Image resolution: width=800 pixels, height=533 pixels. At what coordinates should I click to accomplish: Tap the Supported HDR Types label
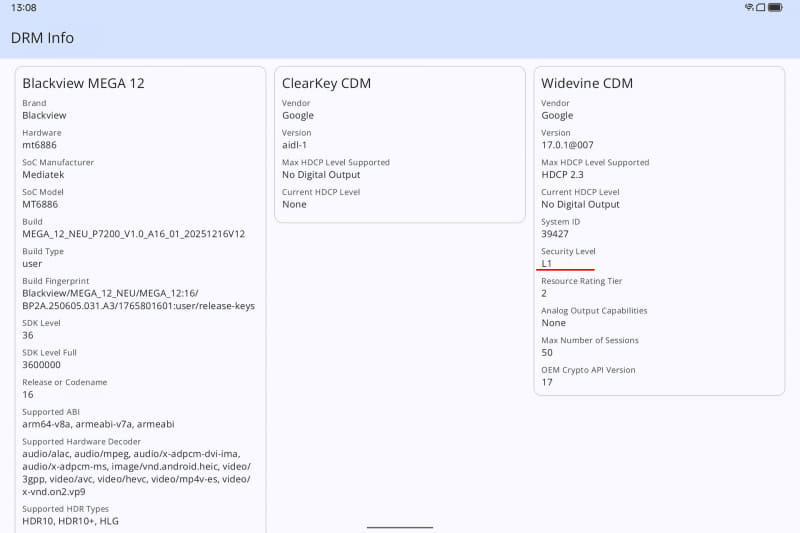[x=65, y=509]
